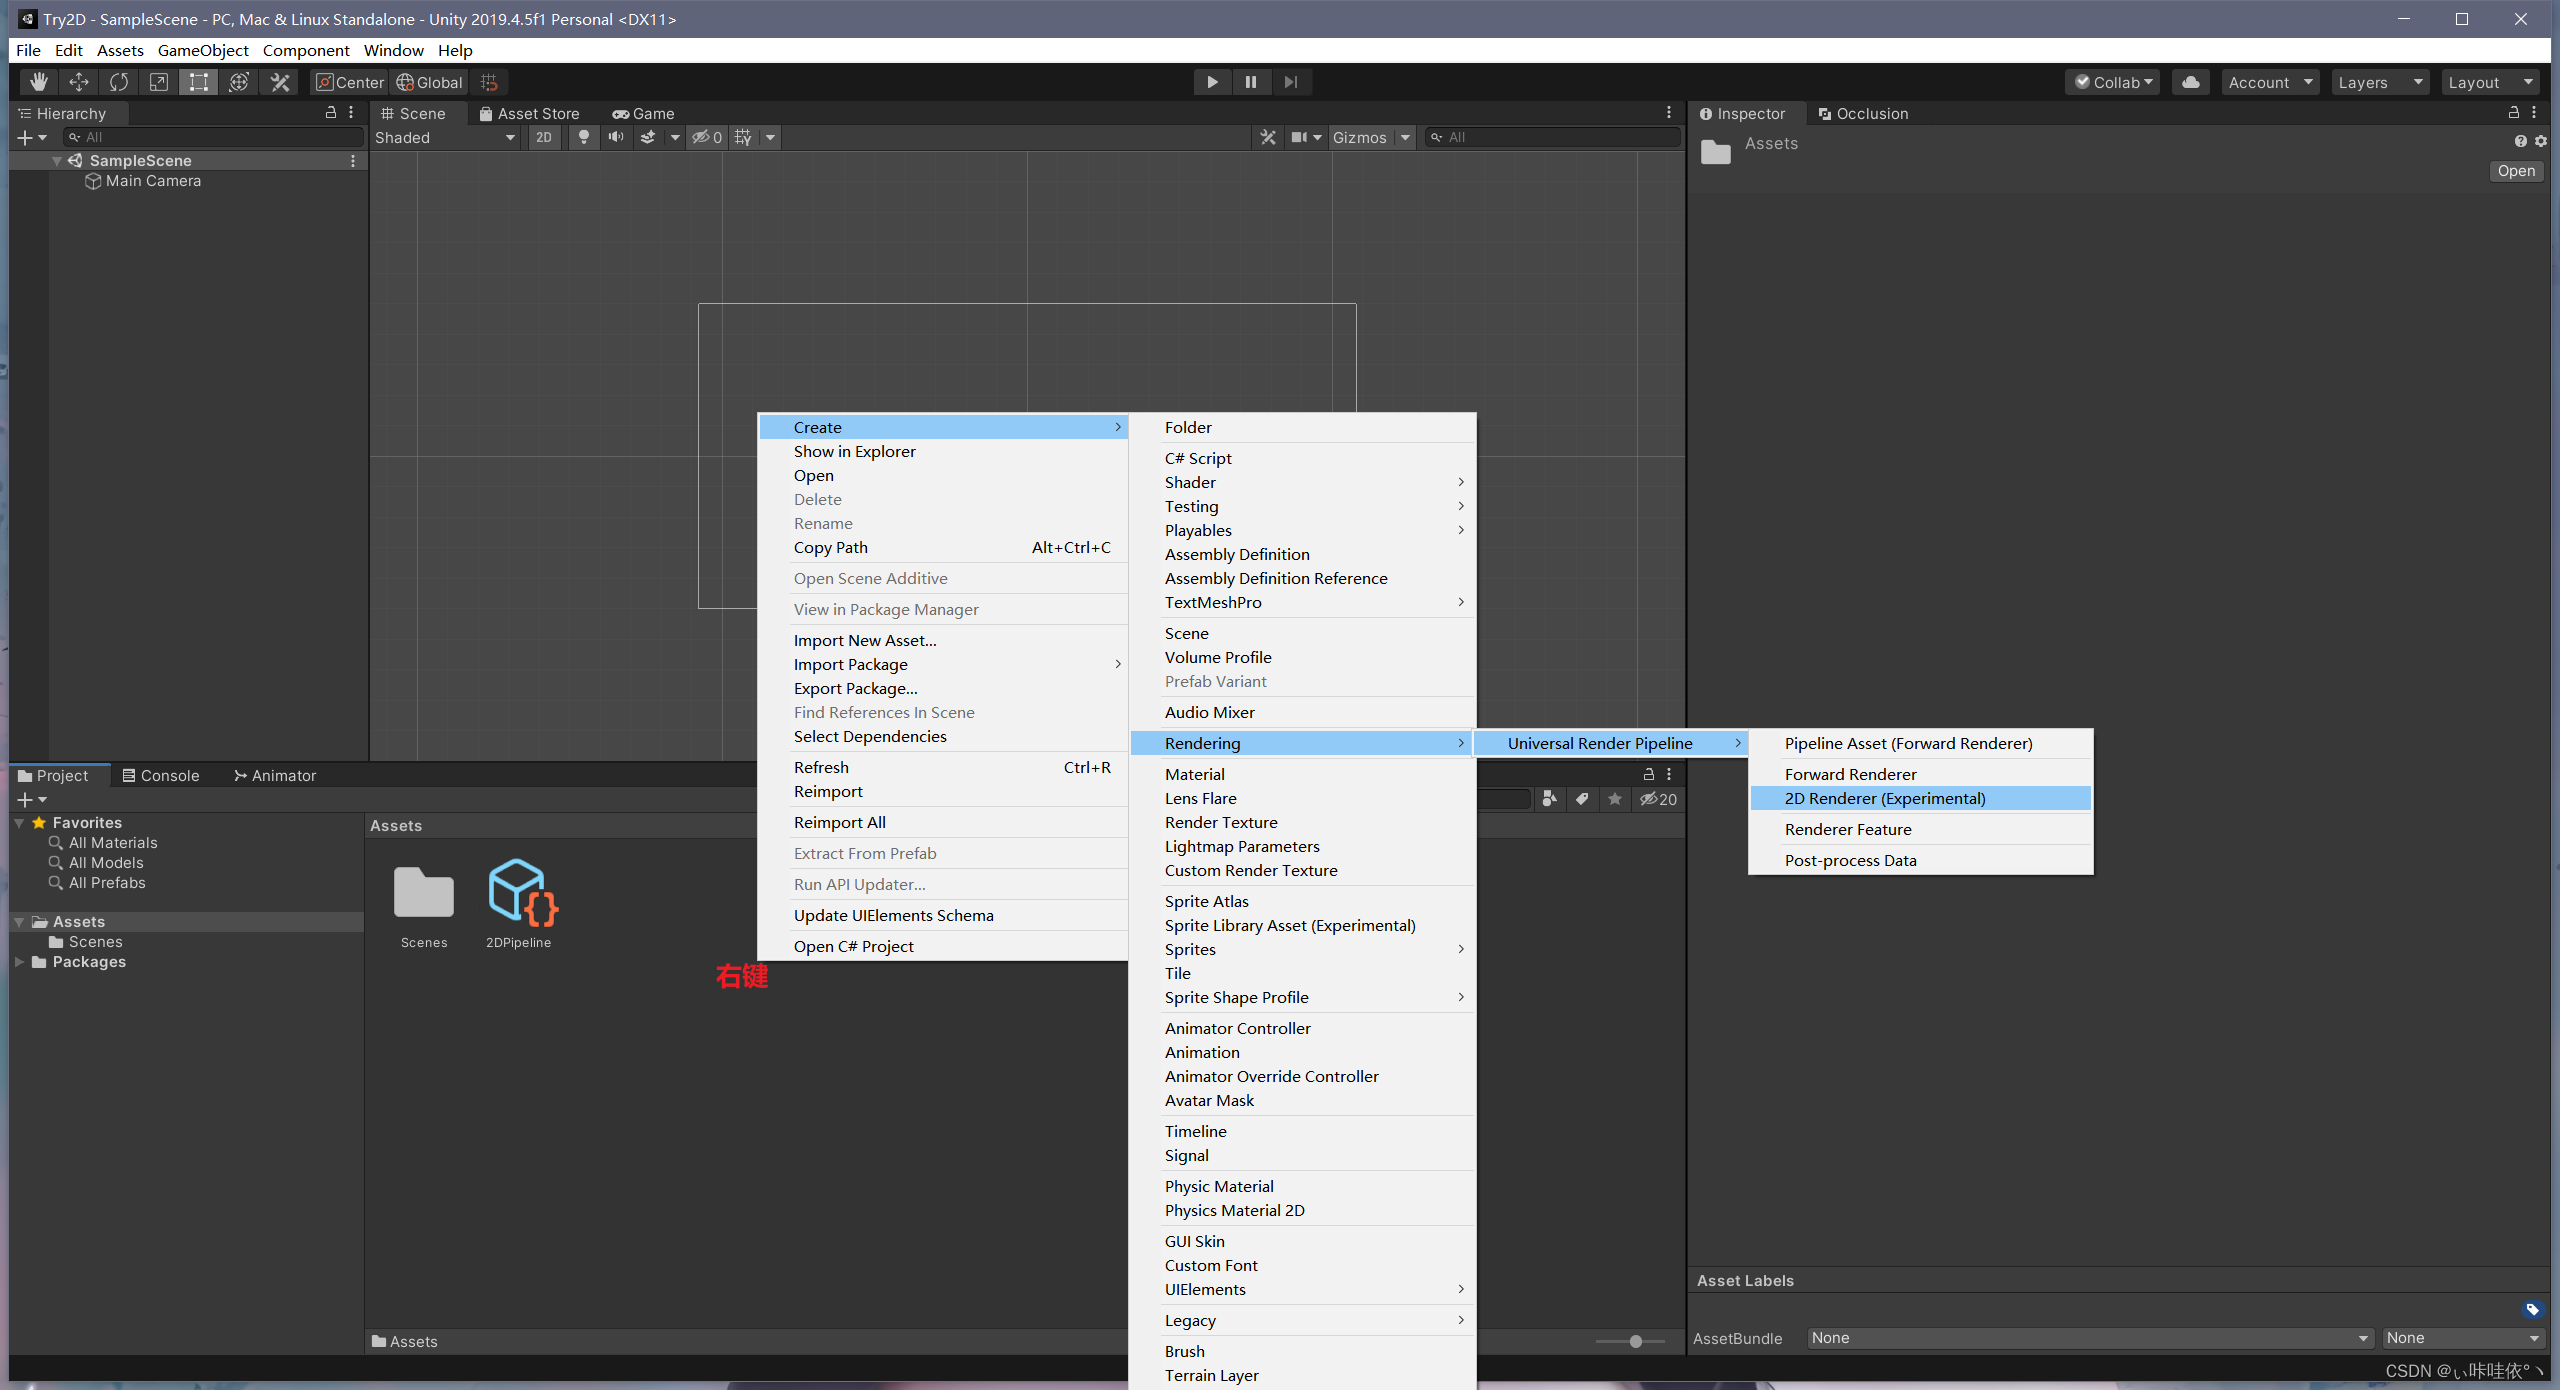Viewport: 2560px width, 1390px height.
Task: Select All Materials favorite search
Action: pos(113,843)
